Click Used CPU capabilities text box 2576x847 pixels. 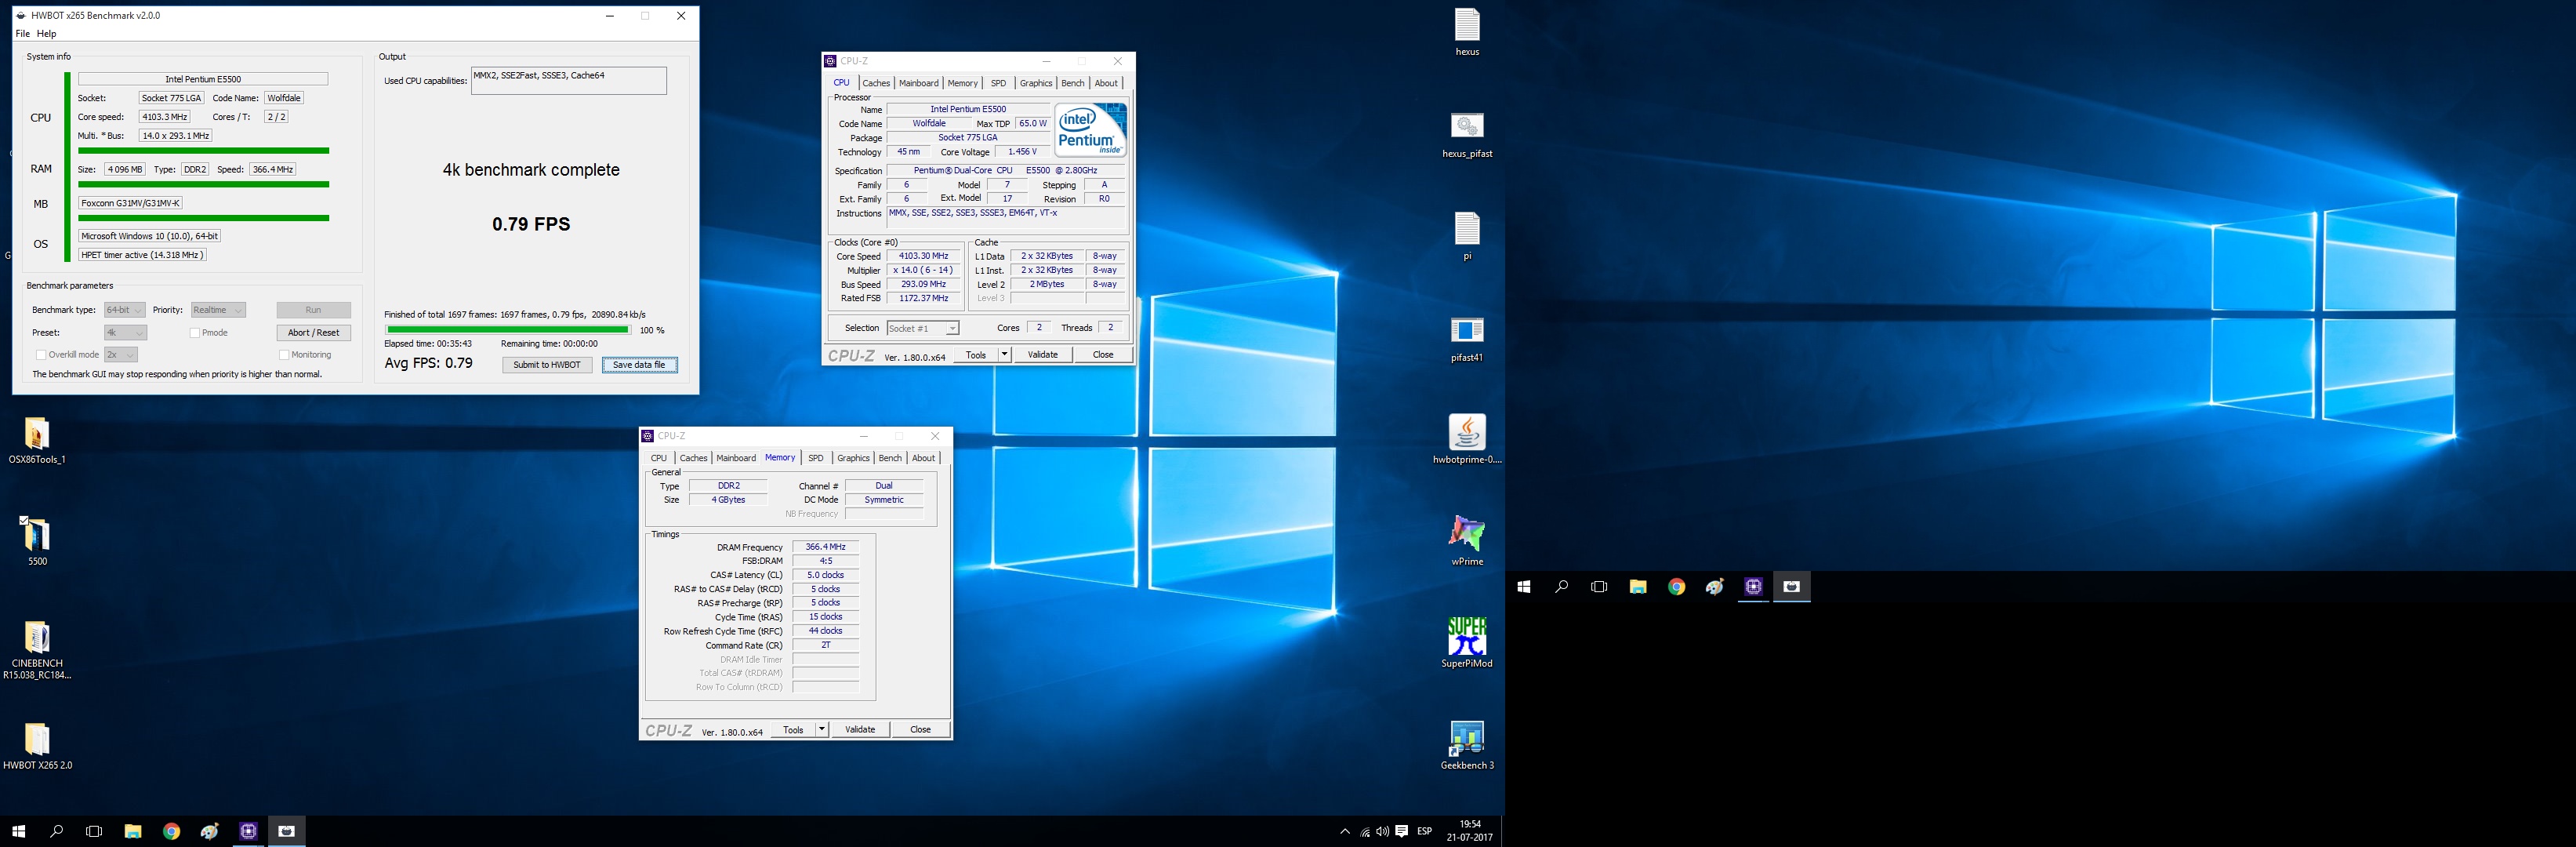pyautogui.click(x=569, y=81)
